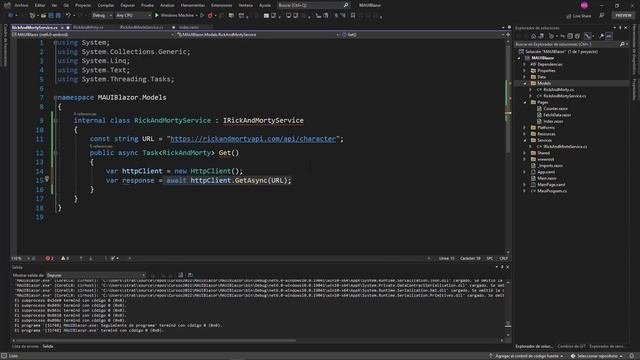Switch to the Index.razor editor tab
Viewport: 640px width, 360px height.
coord(189,27)
